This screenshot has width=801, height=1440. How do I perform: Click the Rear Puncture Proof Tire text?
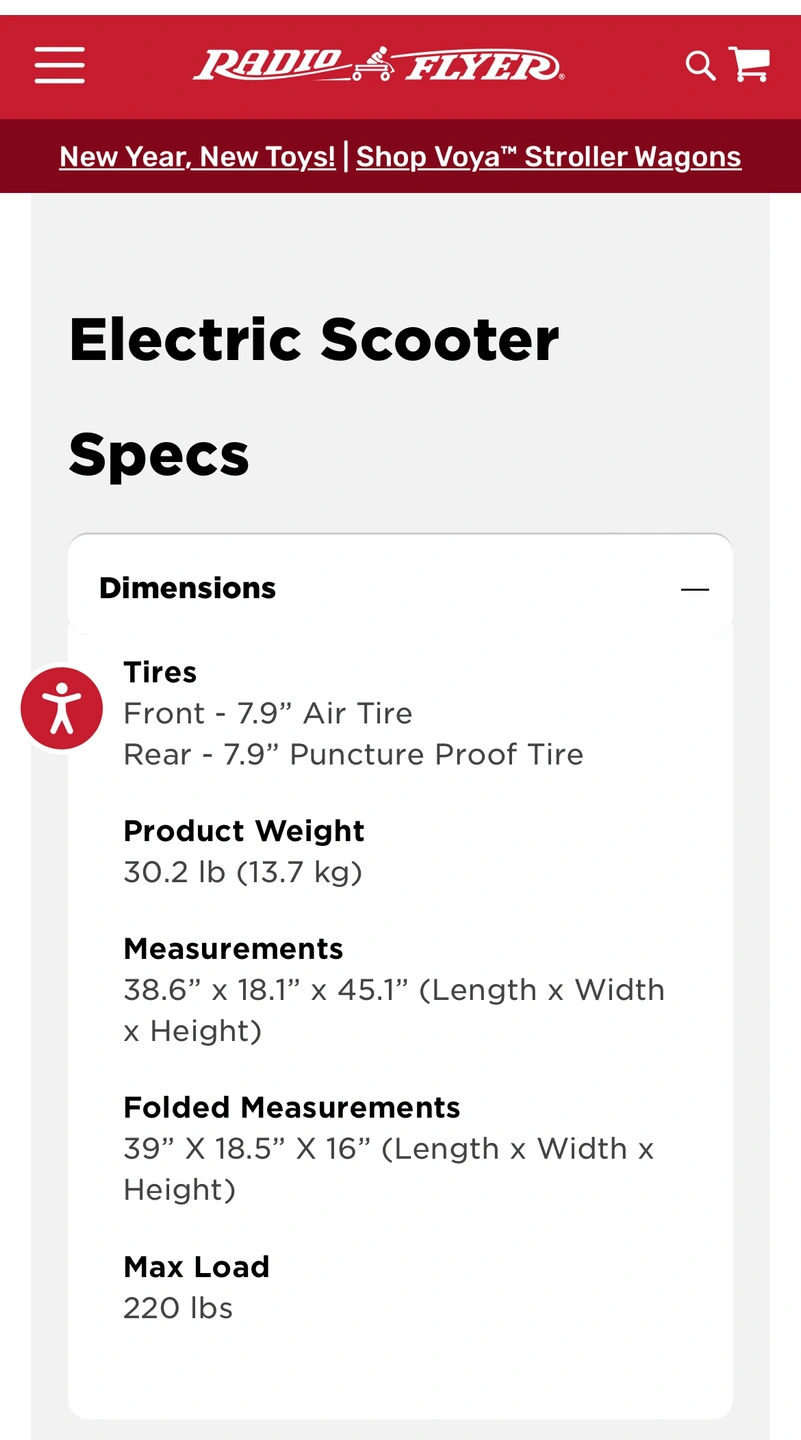click(x=353, y=754)
